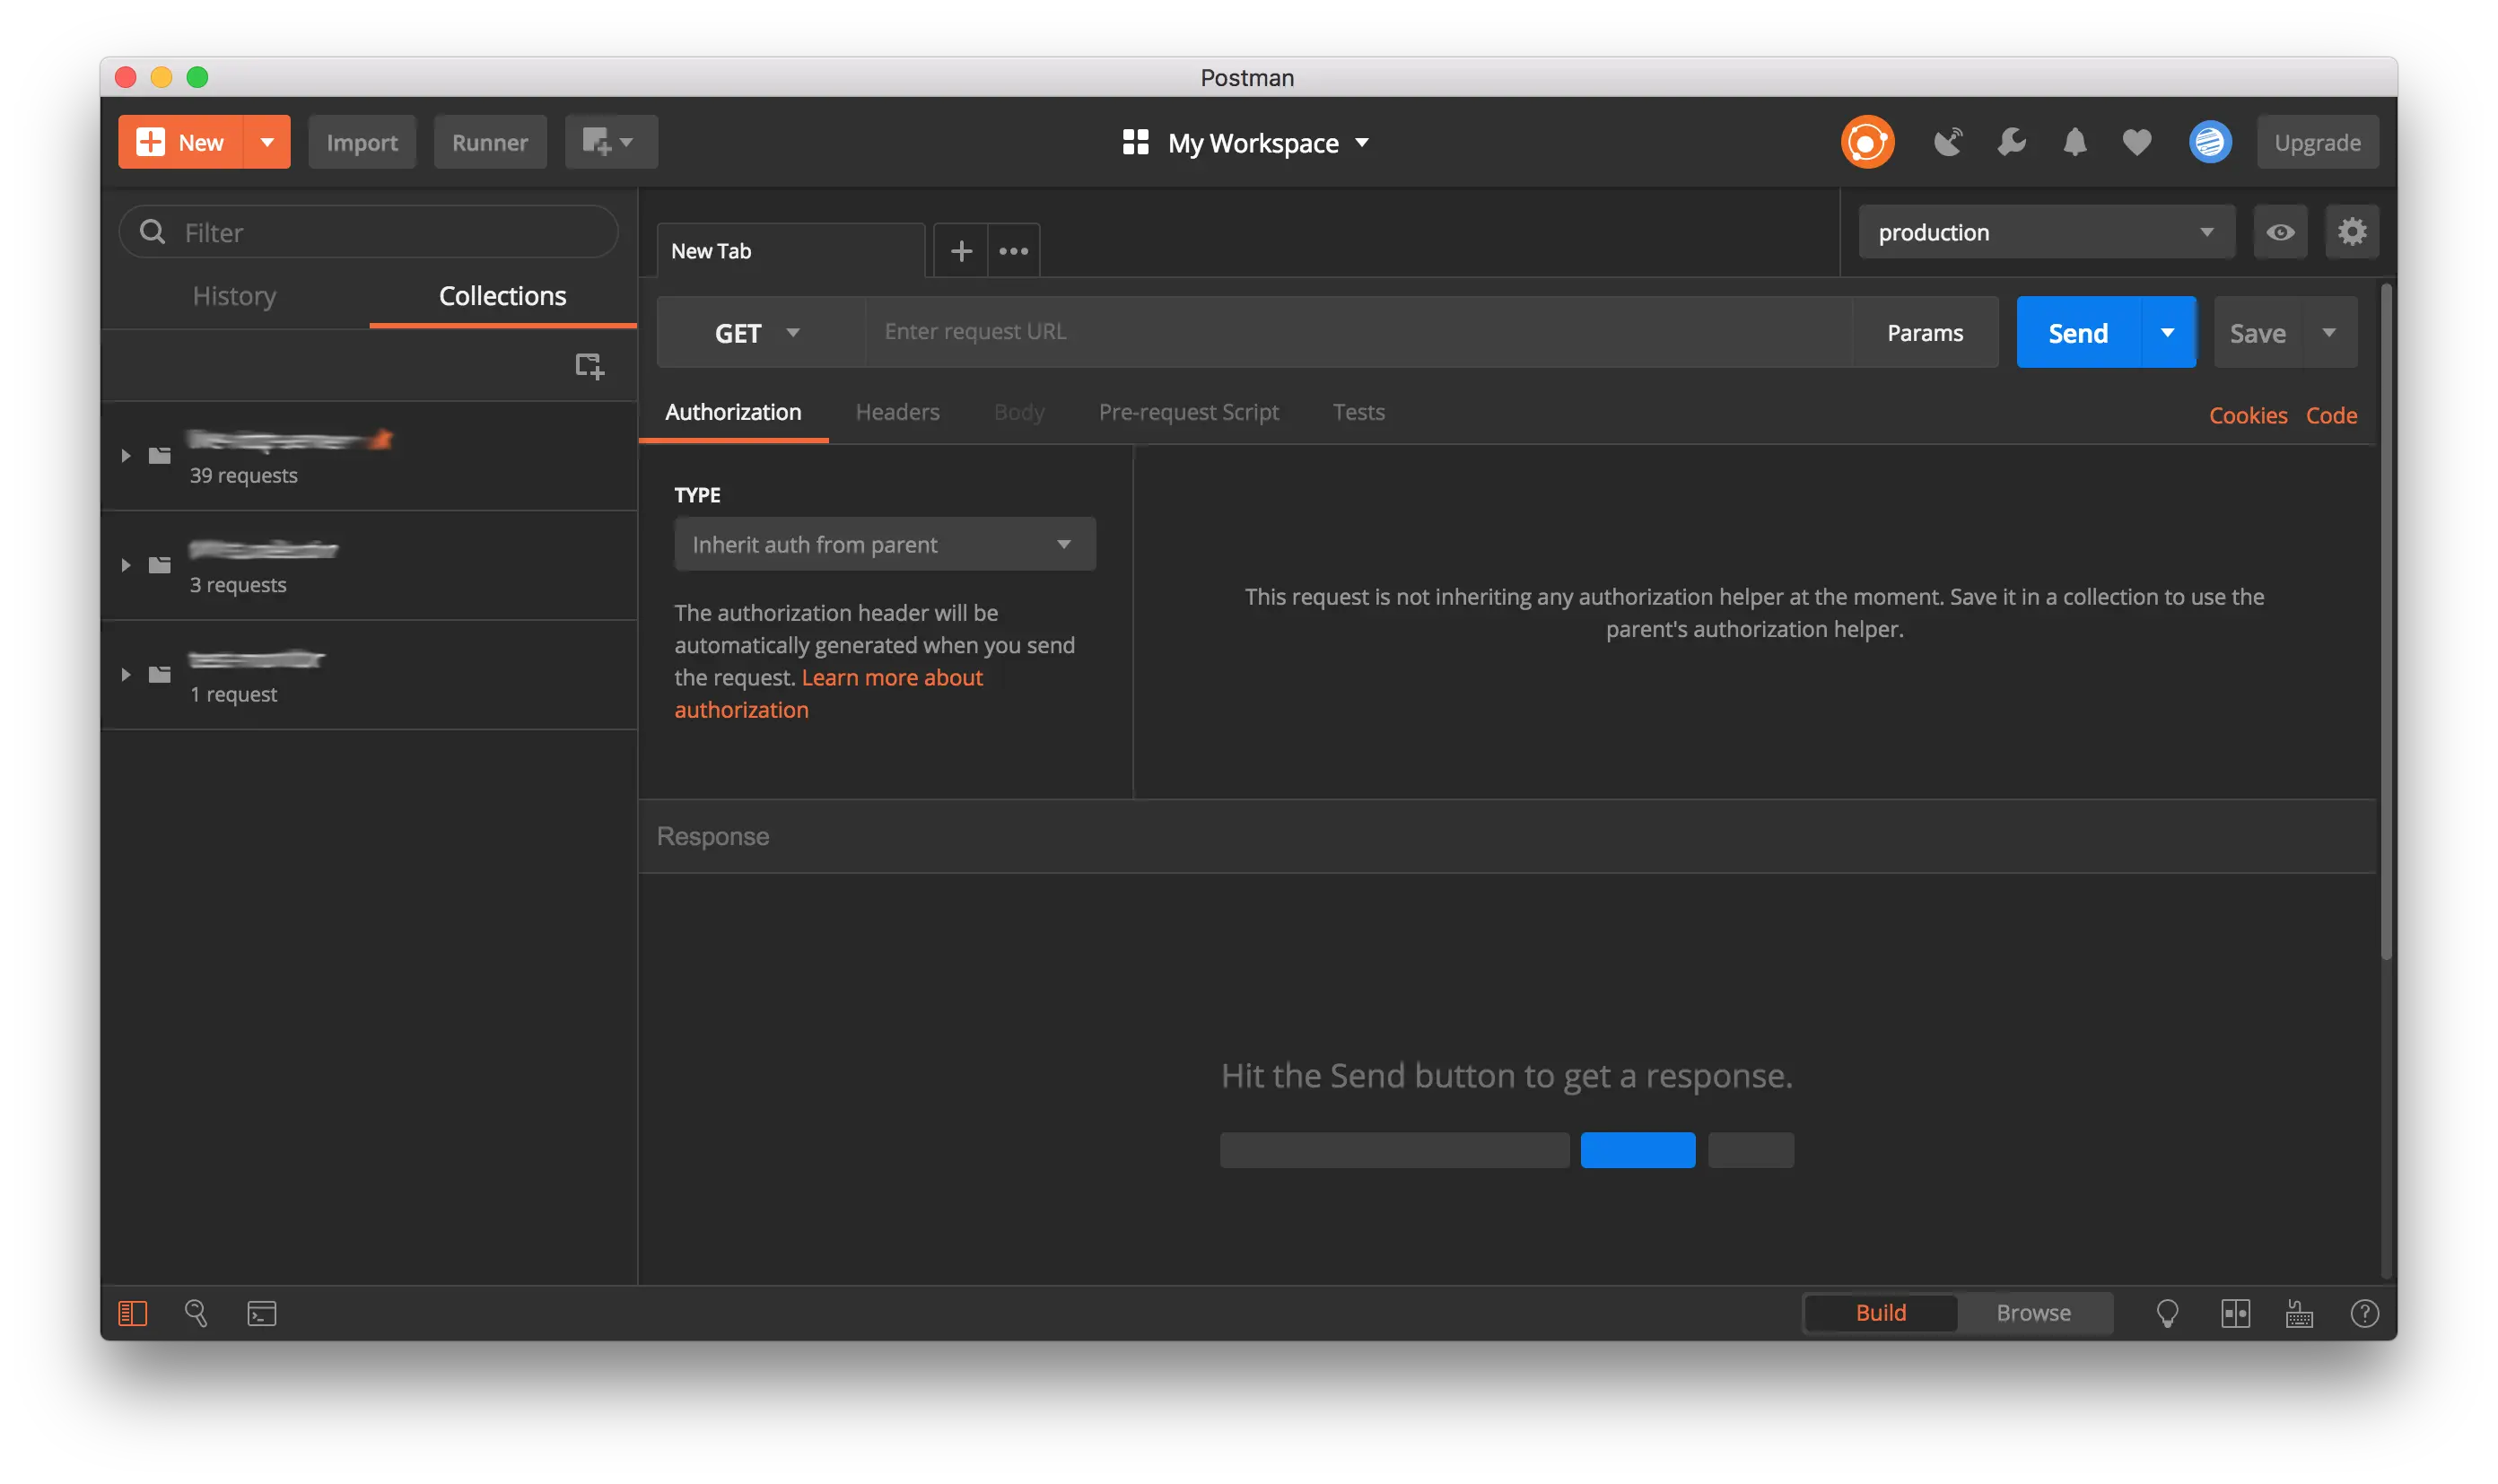This screenshot has height=1484, width=2498.
Task: Click the Find magnifier in the status bar
Action: point(196,1313)
